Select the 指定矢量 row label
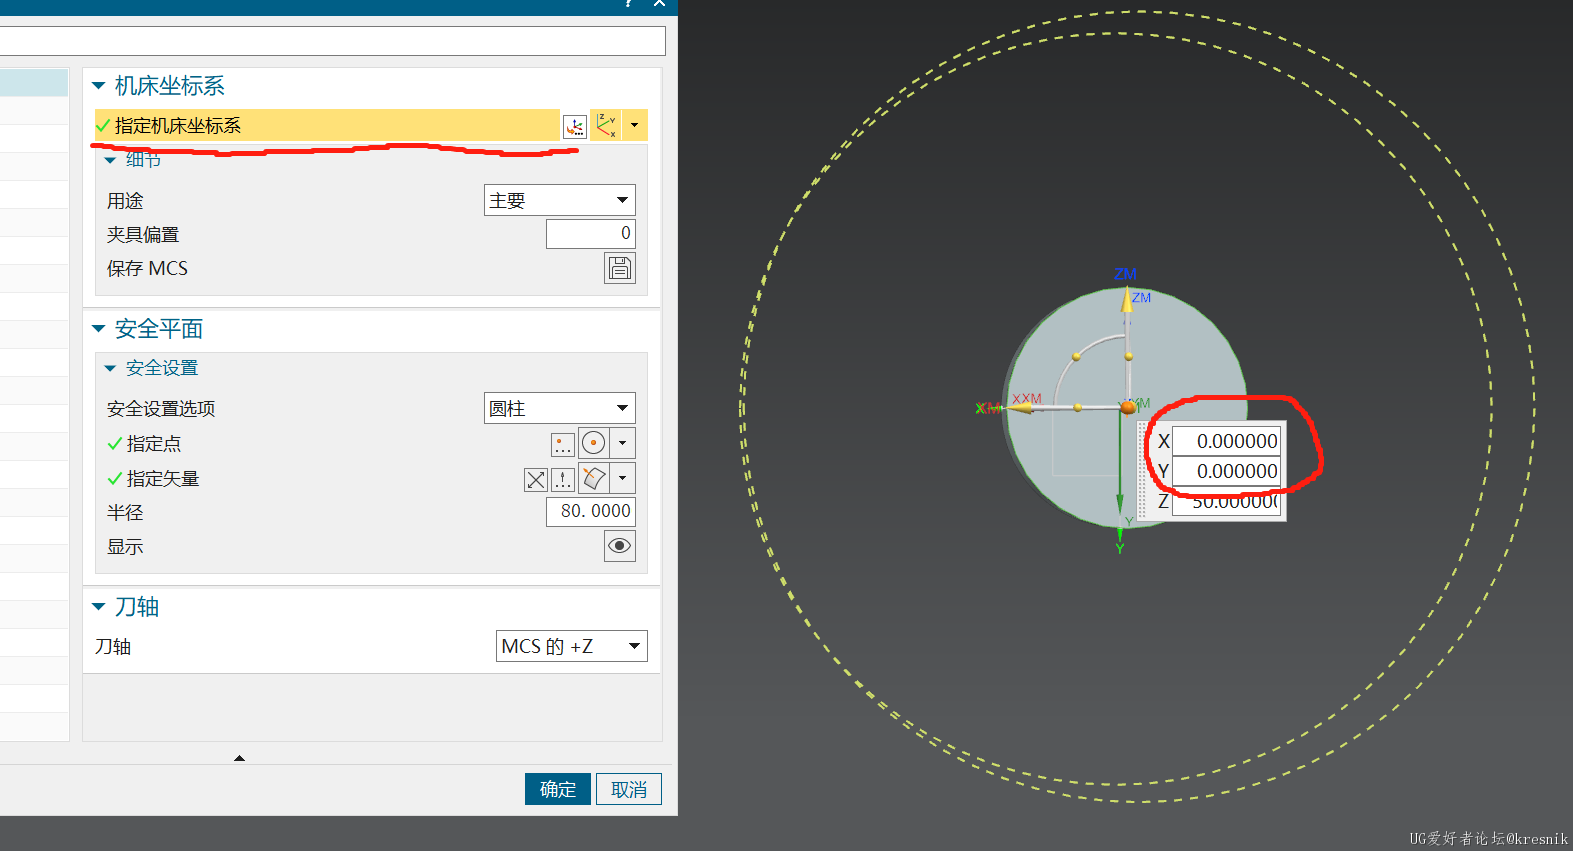Screen dimensions: 1573x851 tap(163, 479)
